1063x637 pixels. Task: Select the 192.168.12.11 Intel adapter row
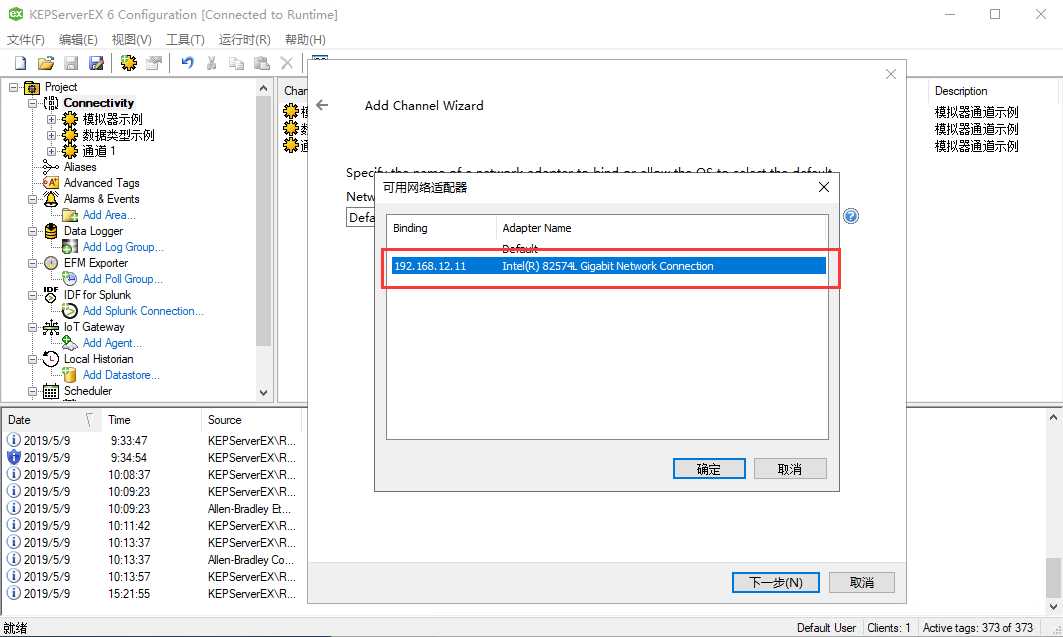coord(608,266)
